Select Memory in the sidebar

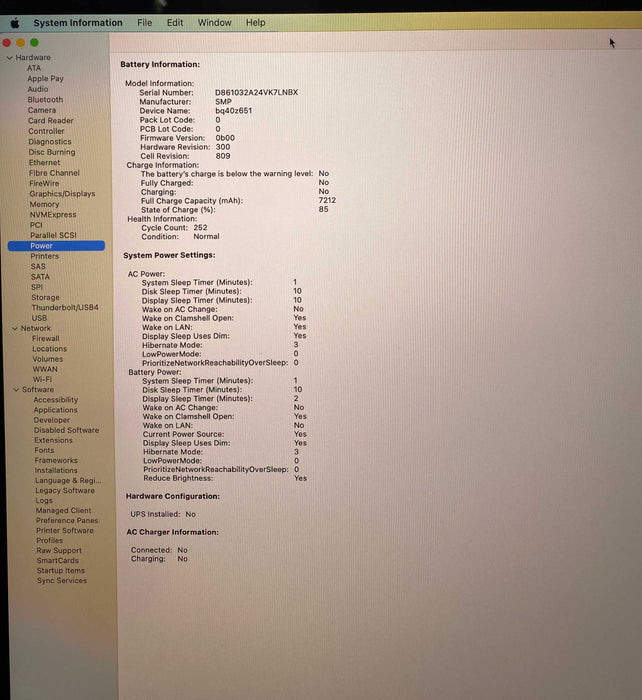(x=44, y=204)
